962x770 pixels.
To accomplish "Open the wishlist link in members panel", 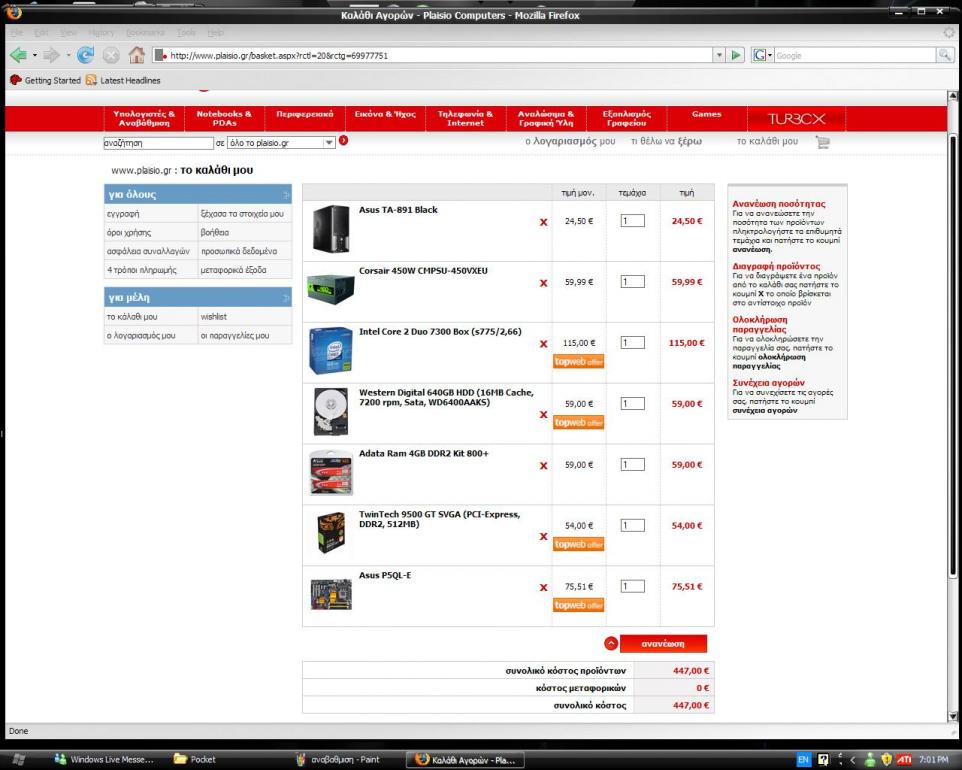I will pos(214,317).
